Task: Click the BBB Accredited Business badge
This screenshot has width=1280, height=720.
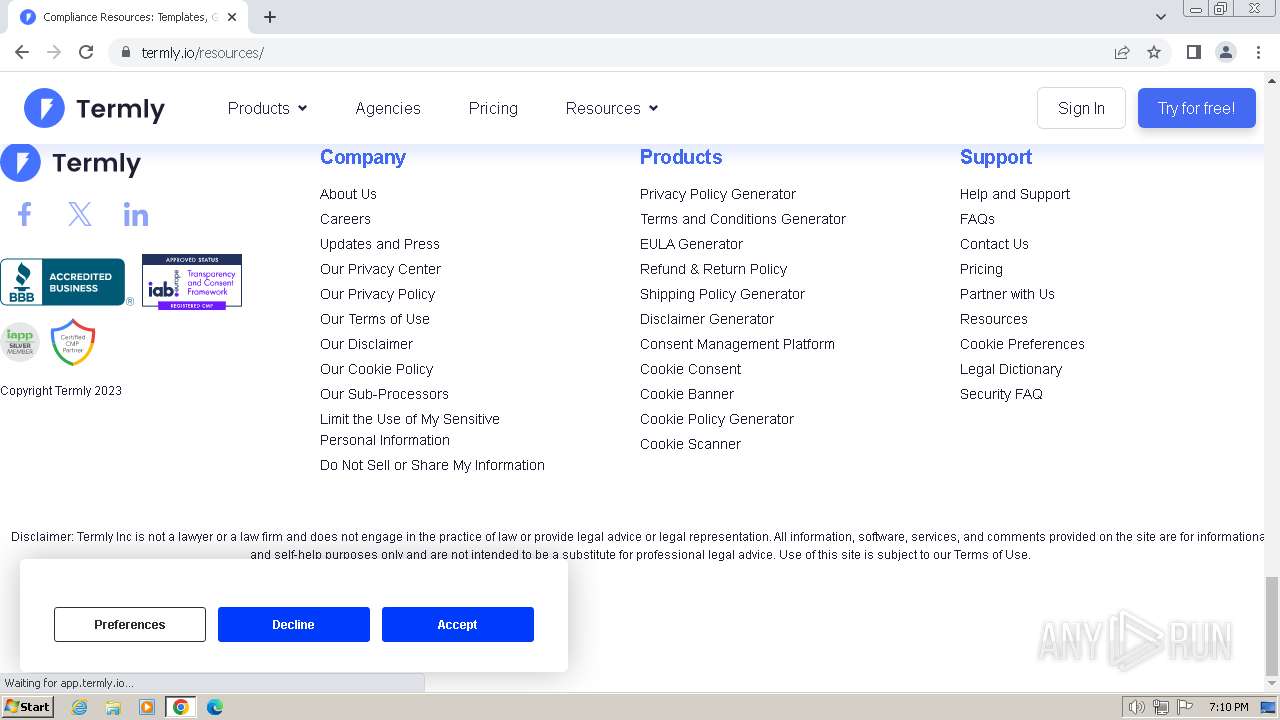Action: coord(66,282)
